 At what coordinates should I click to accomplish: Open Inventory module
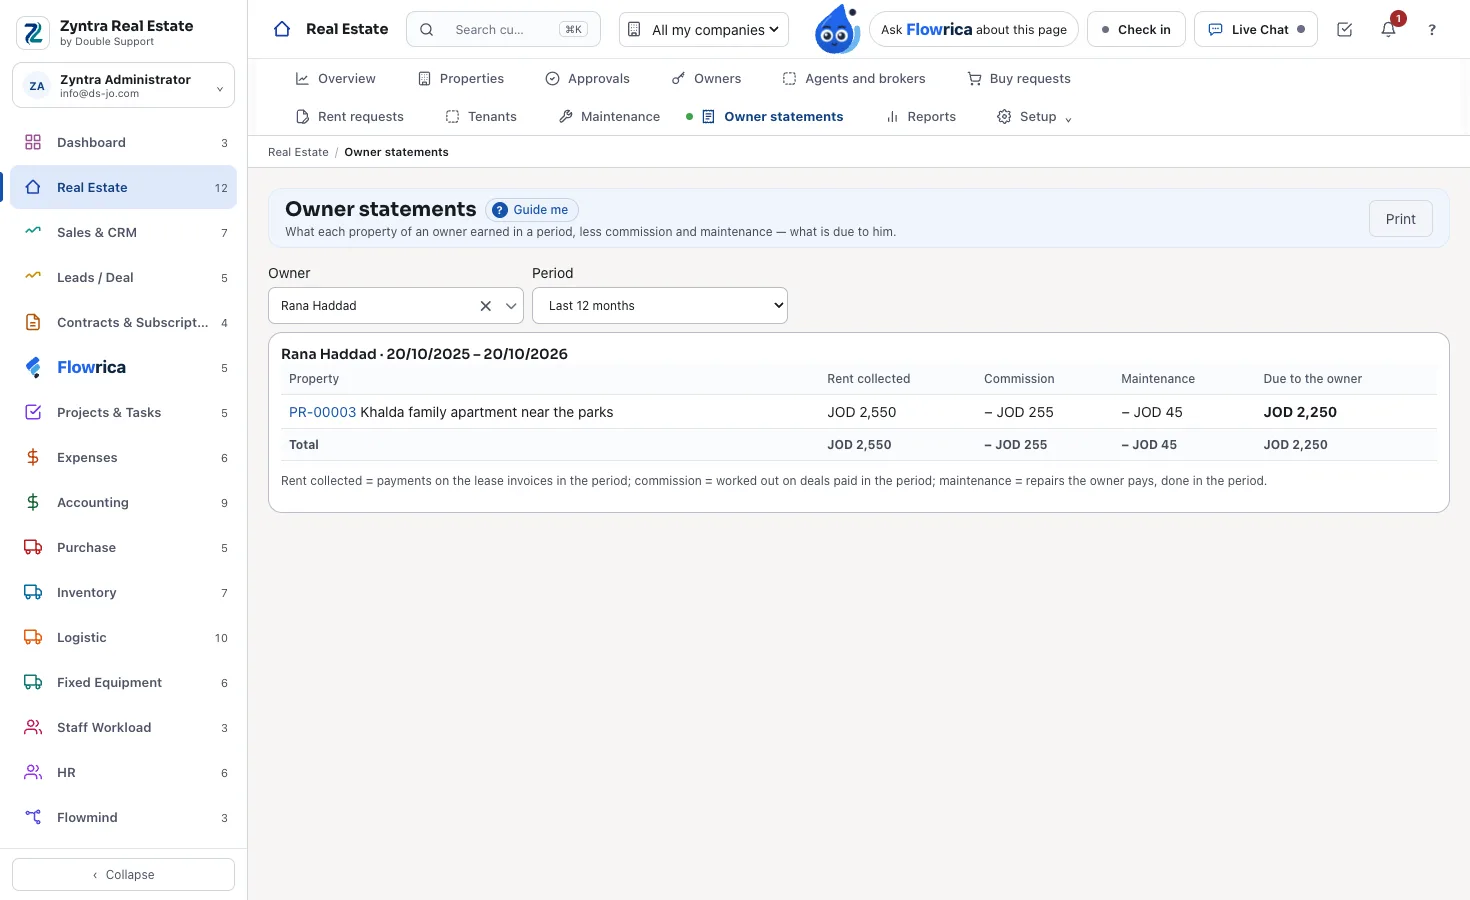(x=124, y=592)
